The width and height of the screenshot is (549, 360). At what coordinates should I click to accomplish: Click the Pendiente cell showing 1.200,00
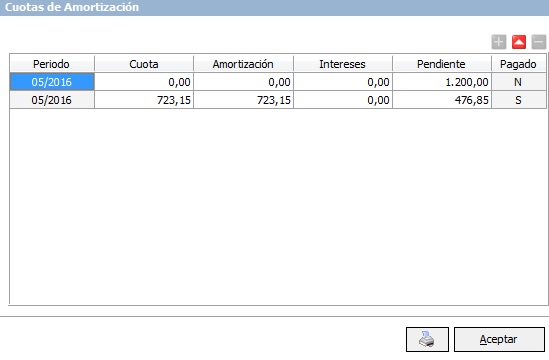click(x=442, y=82)
